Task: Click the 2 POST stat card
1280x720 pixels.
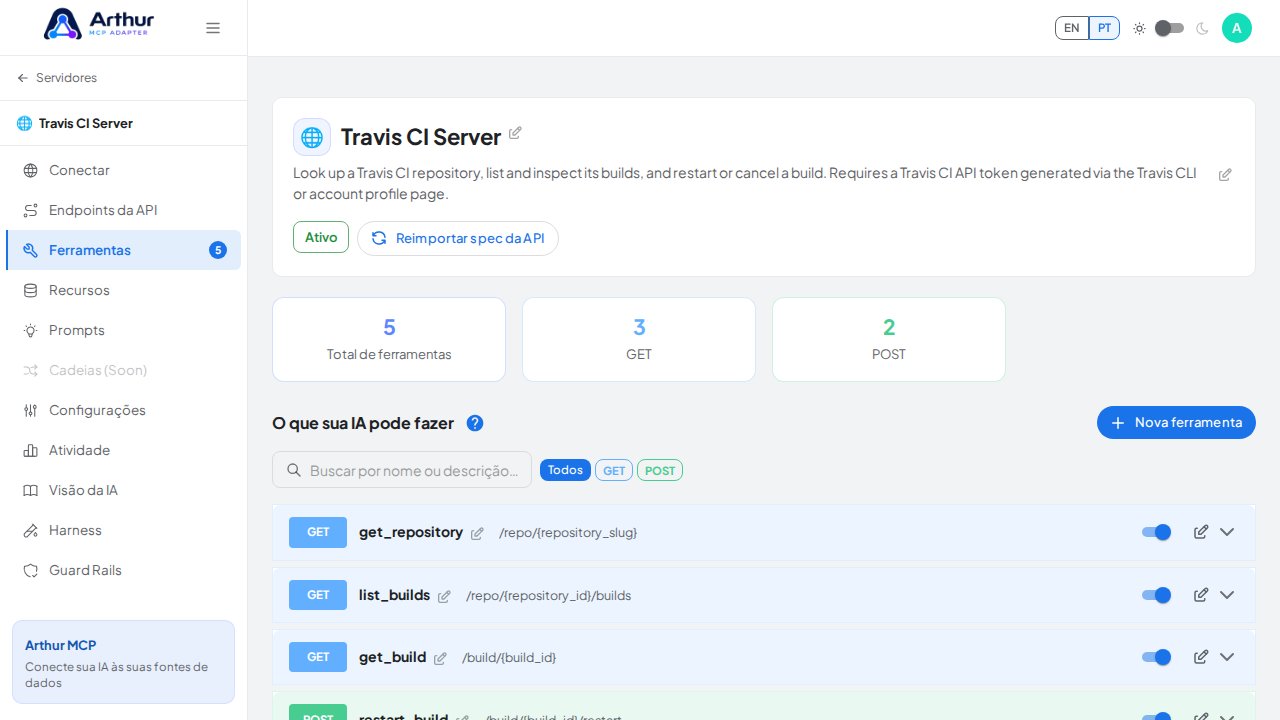Action: [x=889, y=339]
